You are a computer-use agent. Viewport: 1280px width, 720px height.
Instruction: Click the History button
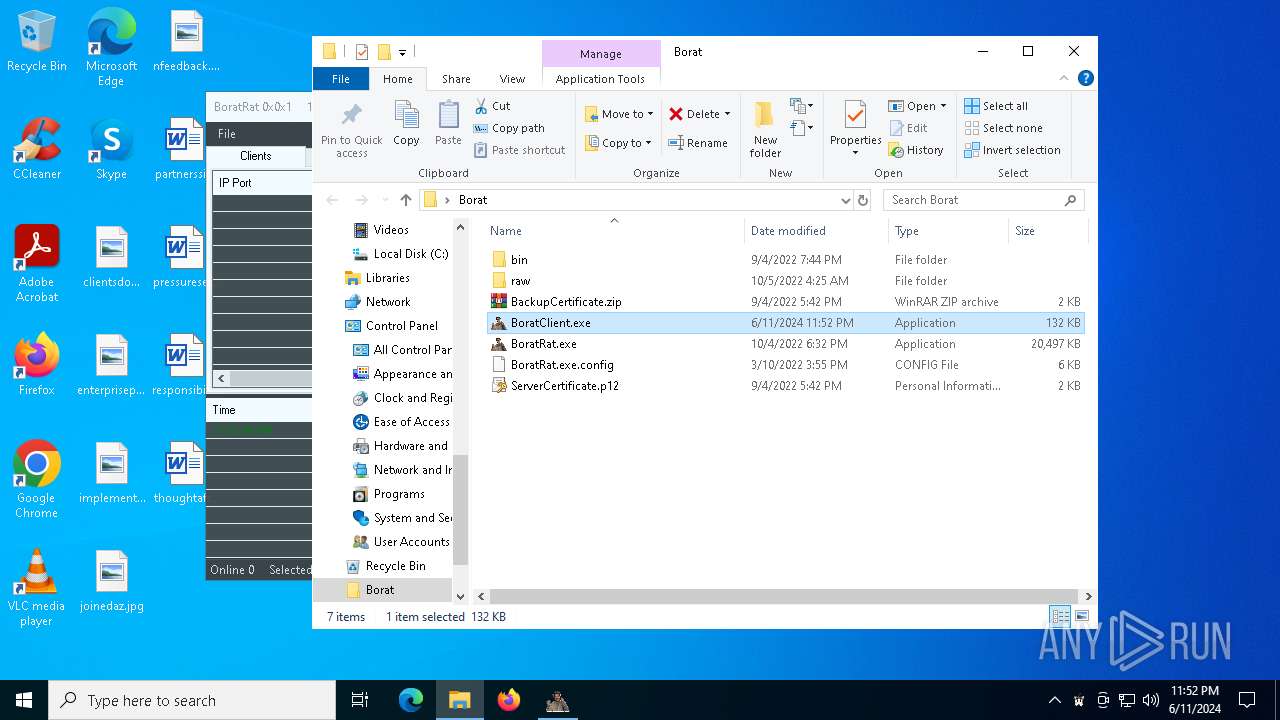(916, 150)
